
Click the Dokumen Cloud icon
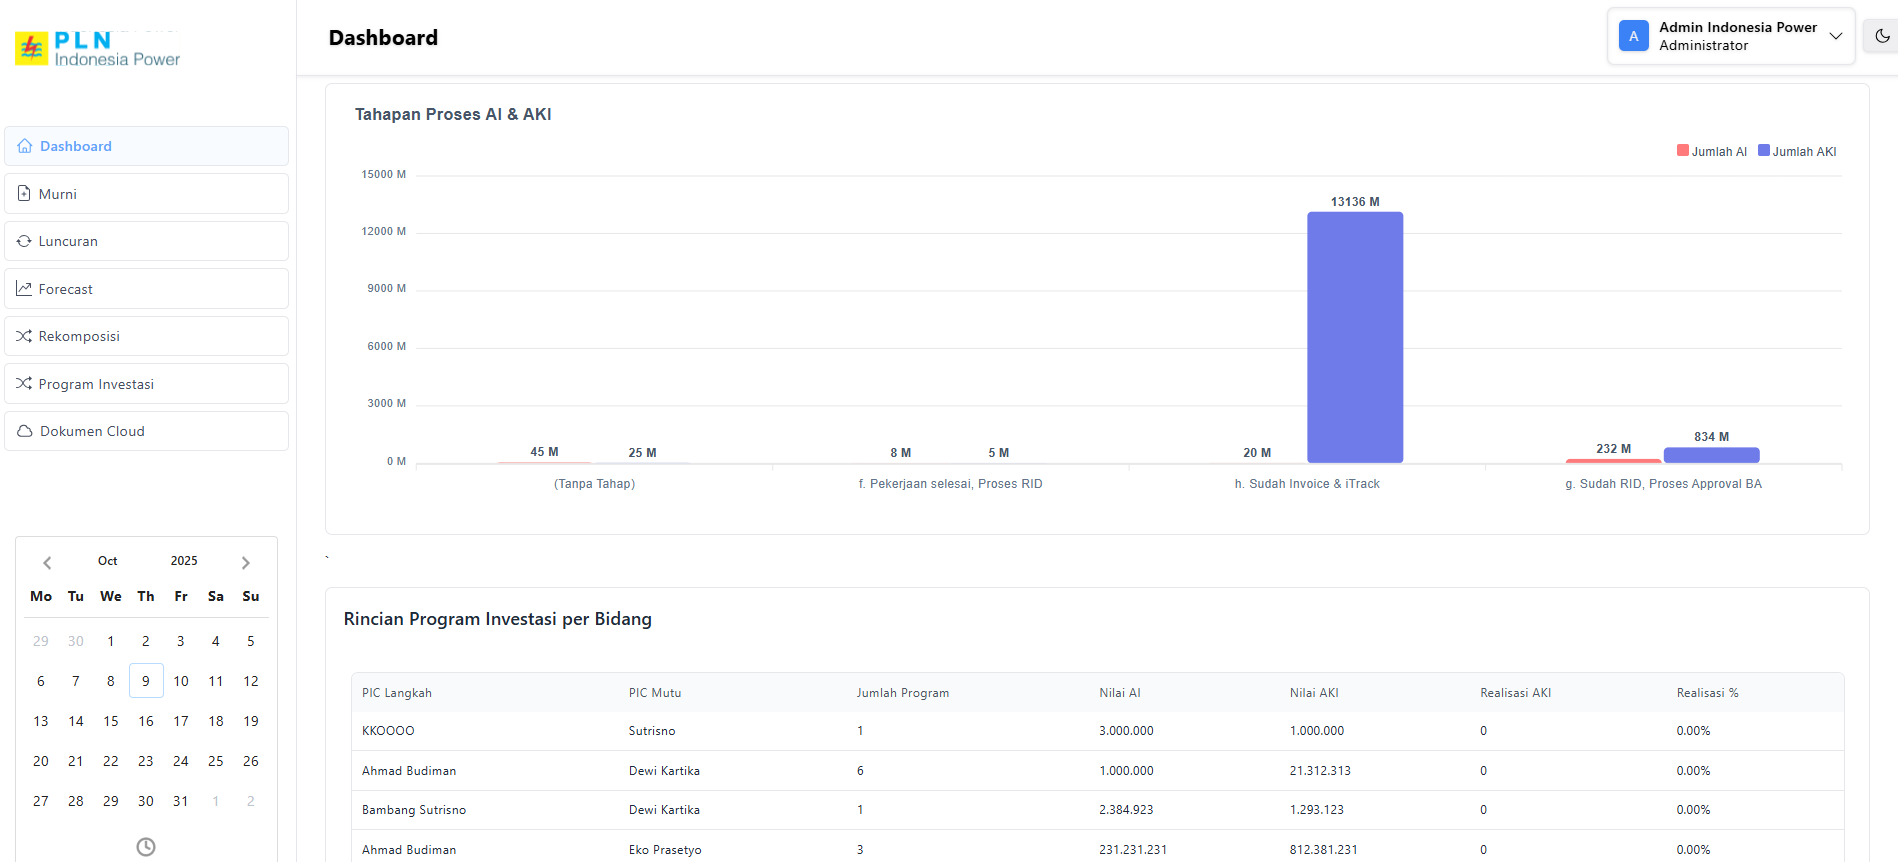(25, 431)
